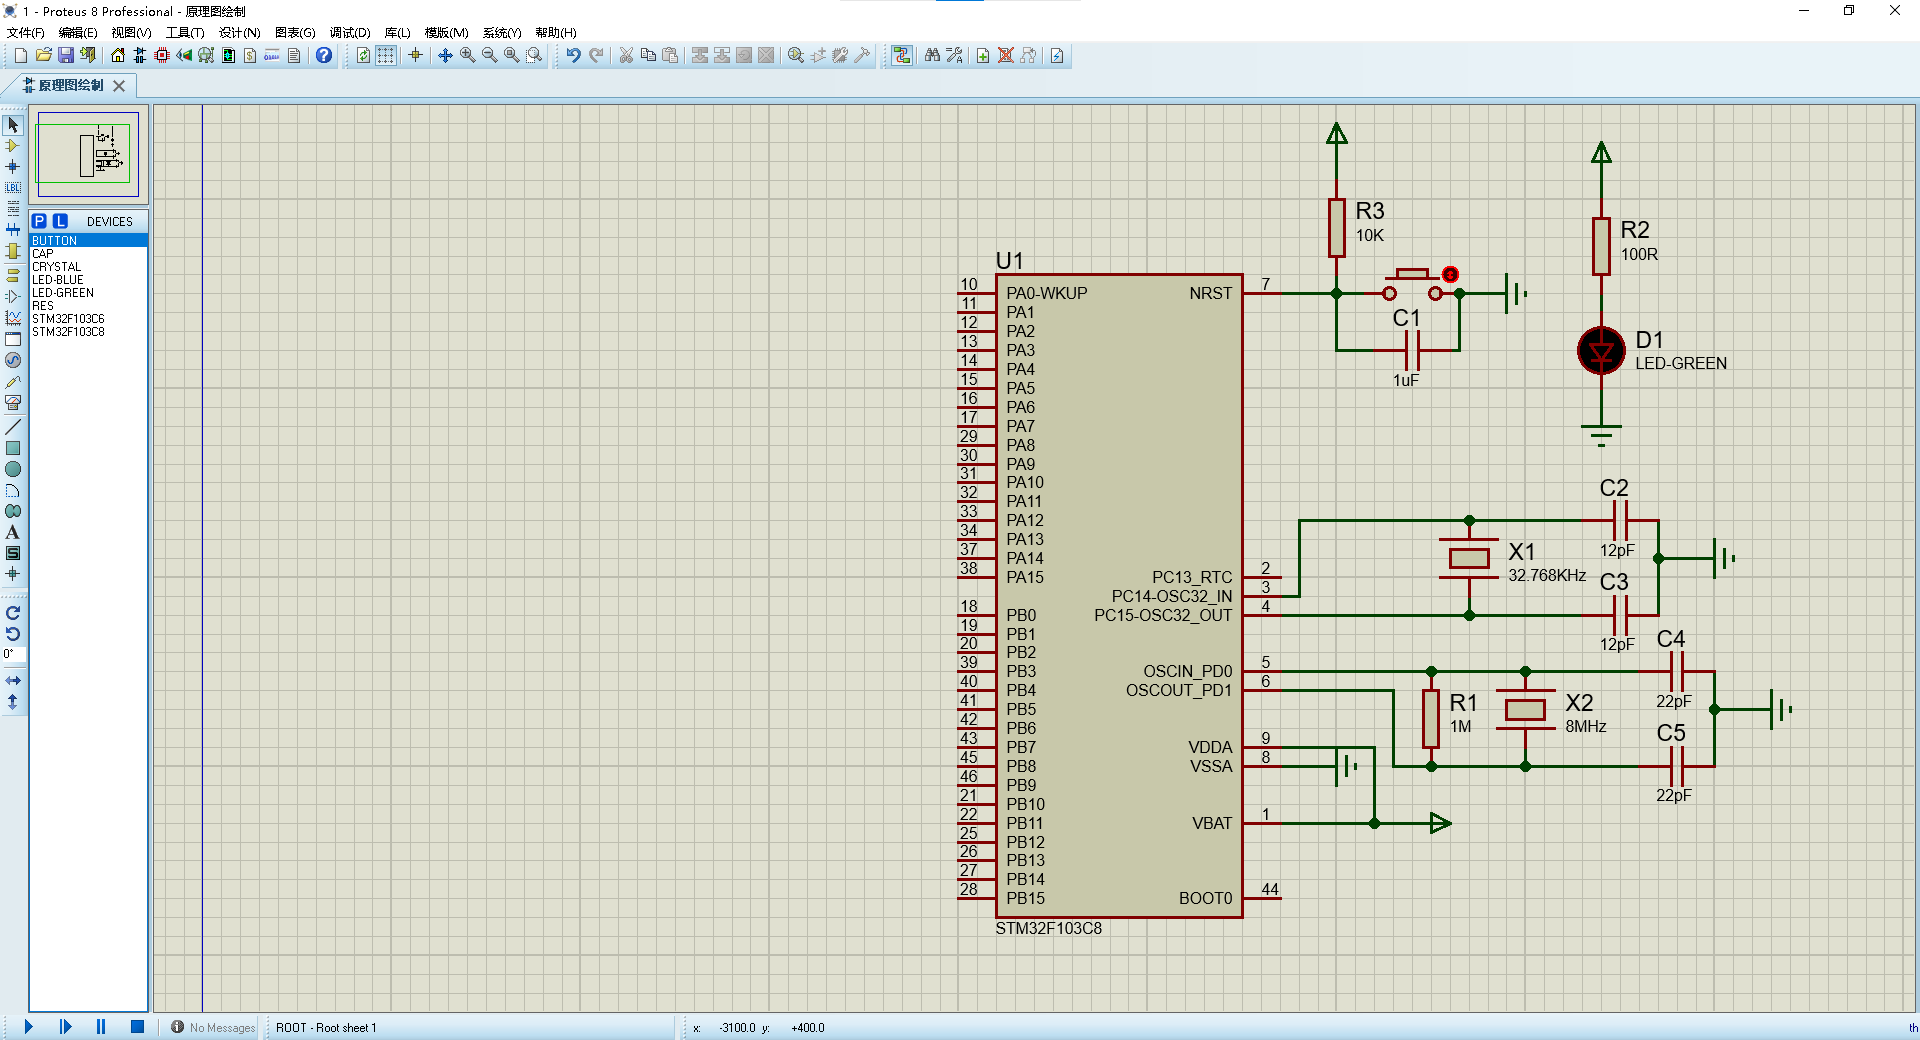Click the Cut scissors icon
1920x1040 pixels.
coord(626,56)
